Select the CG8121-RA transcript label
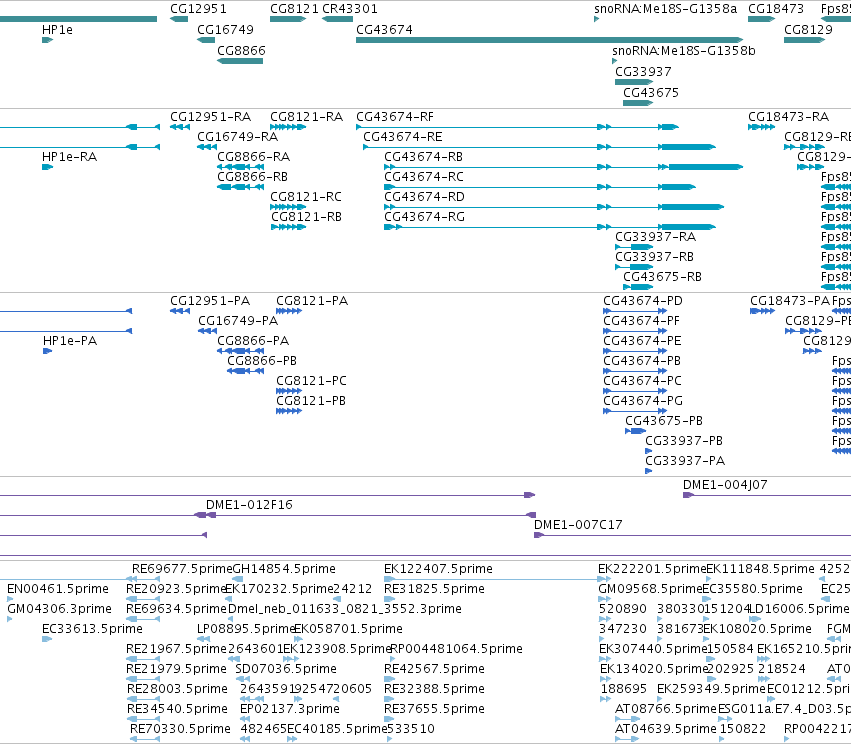Screen dimensions: 851x744 306,117
